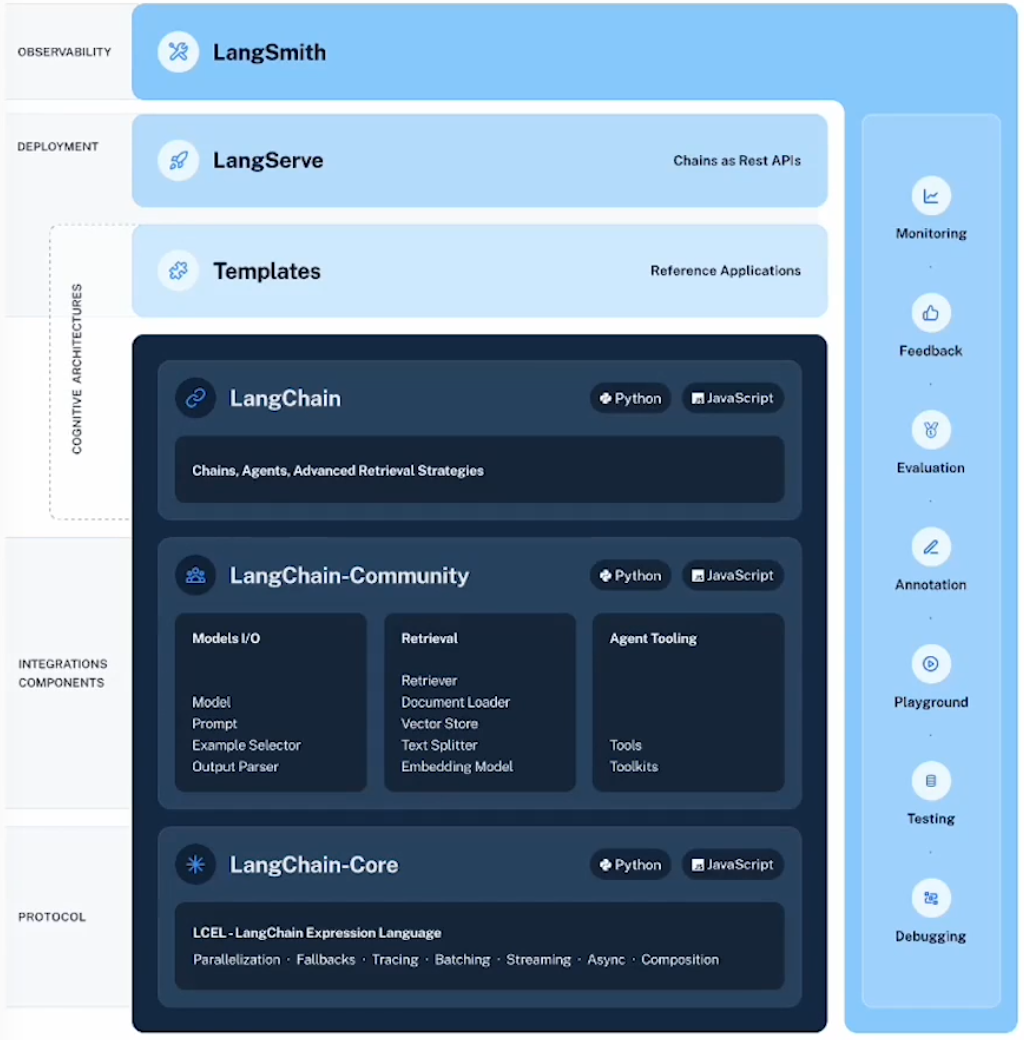Click 'Tracing' feature text
This screenshot has height=1040, width=1024.
click(x=395, y=960)
